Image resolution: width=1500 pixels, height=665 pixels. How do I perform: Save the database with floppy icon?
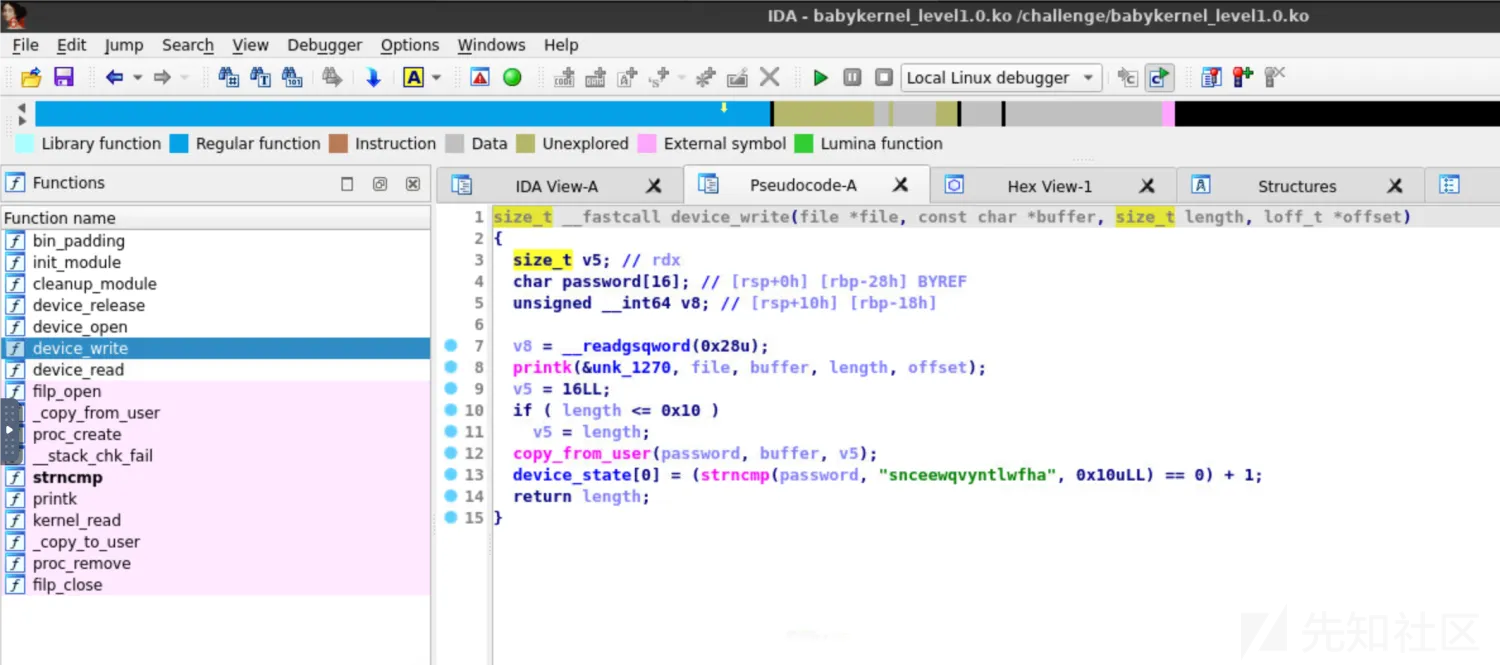[64, 77]
